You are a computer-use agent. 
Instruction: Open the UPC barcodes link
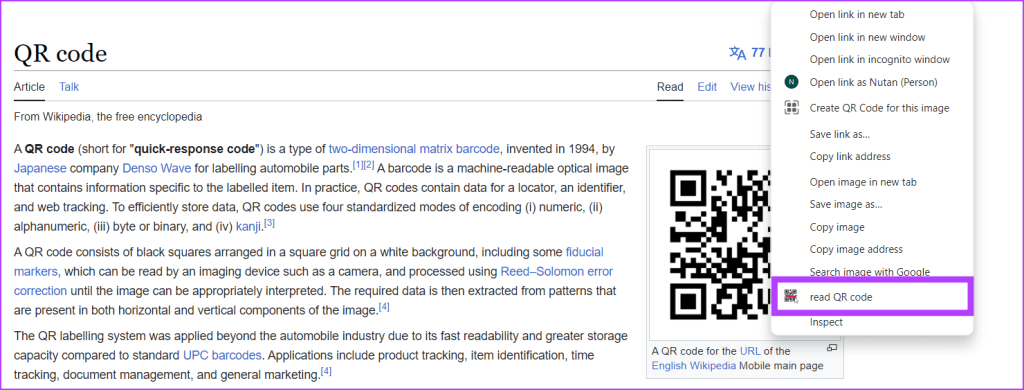pyautogui.click(x=222, y=356)
